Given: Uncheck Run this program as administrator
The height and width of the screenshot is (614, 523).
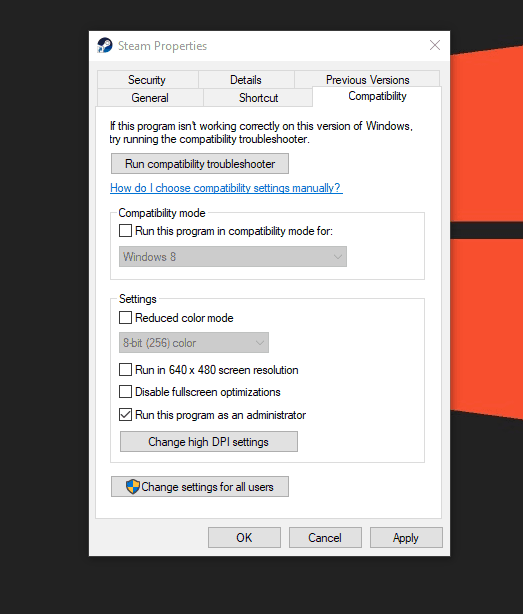Looking at the screenshot, I should click(125, 415).
